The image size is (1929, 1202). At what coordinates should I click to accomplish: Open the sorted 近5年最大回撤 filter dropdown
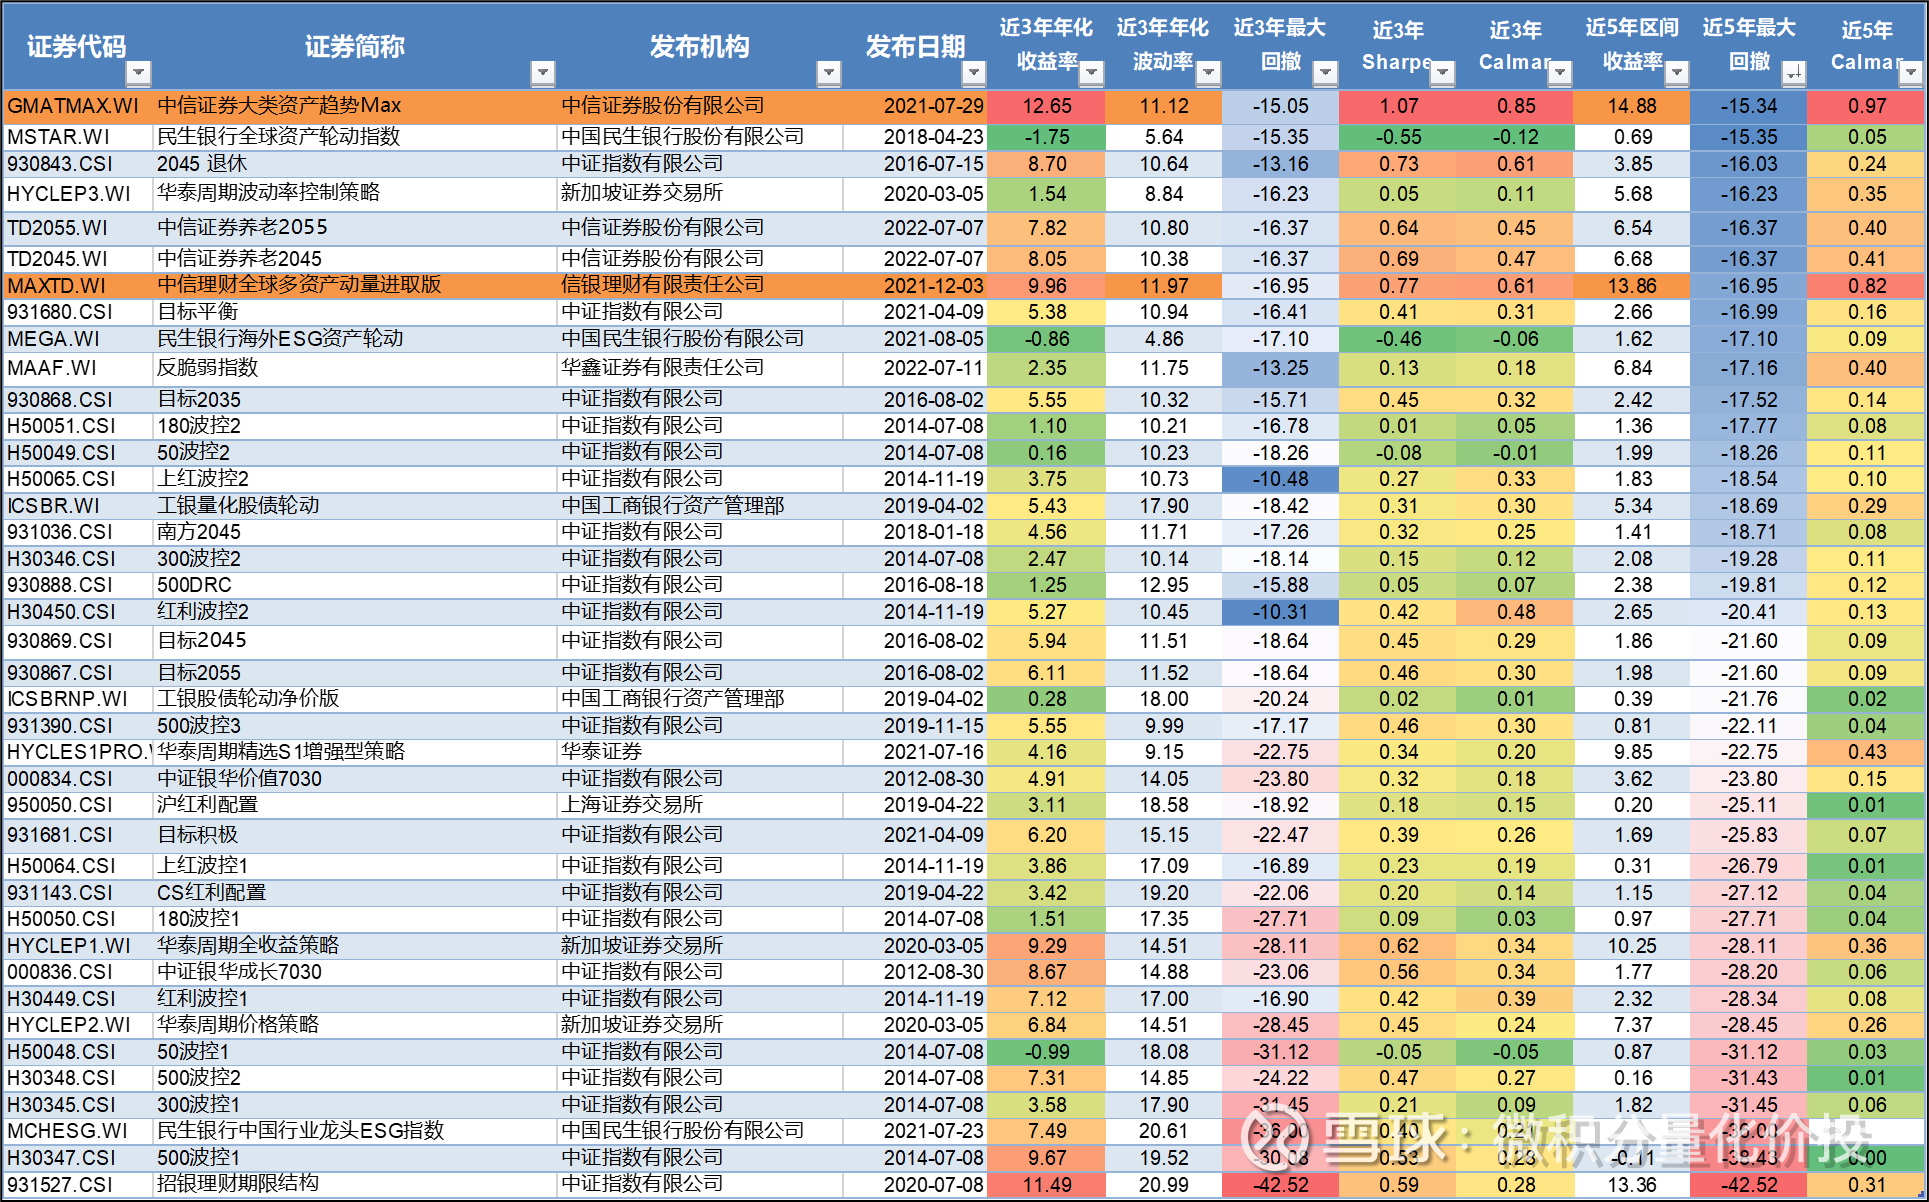(x=1795, y=73)
